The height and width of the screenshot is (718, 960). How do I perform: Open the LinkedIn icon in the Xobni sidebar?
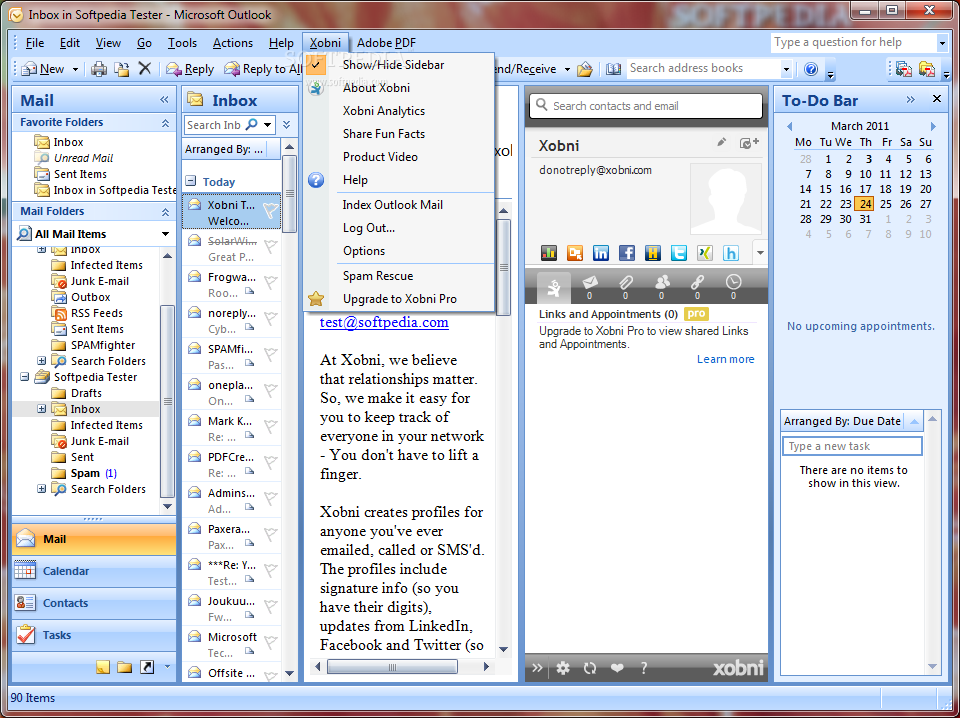click(601, 252)
